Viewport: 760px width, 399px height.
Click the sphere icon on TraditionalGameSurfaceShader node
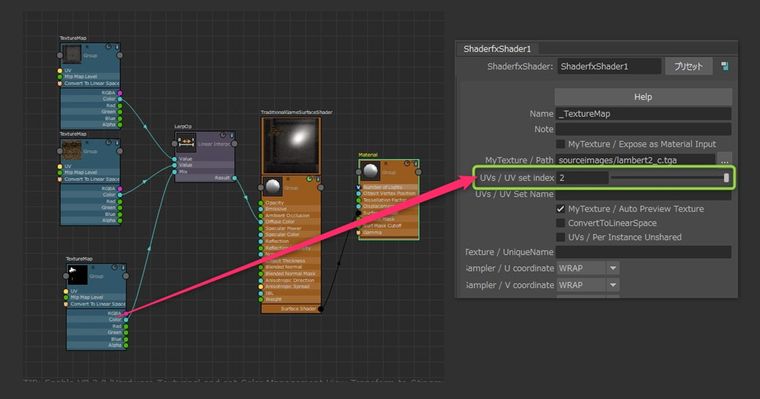[x=273, y=186]
